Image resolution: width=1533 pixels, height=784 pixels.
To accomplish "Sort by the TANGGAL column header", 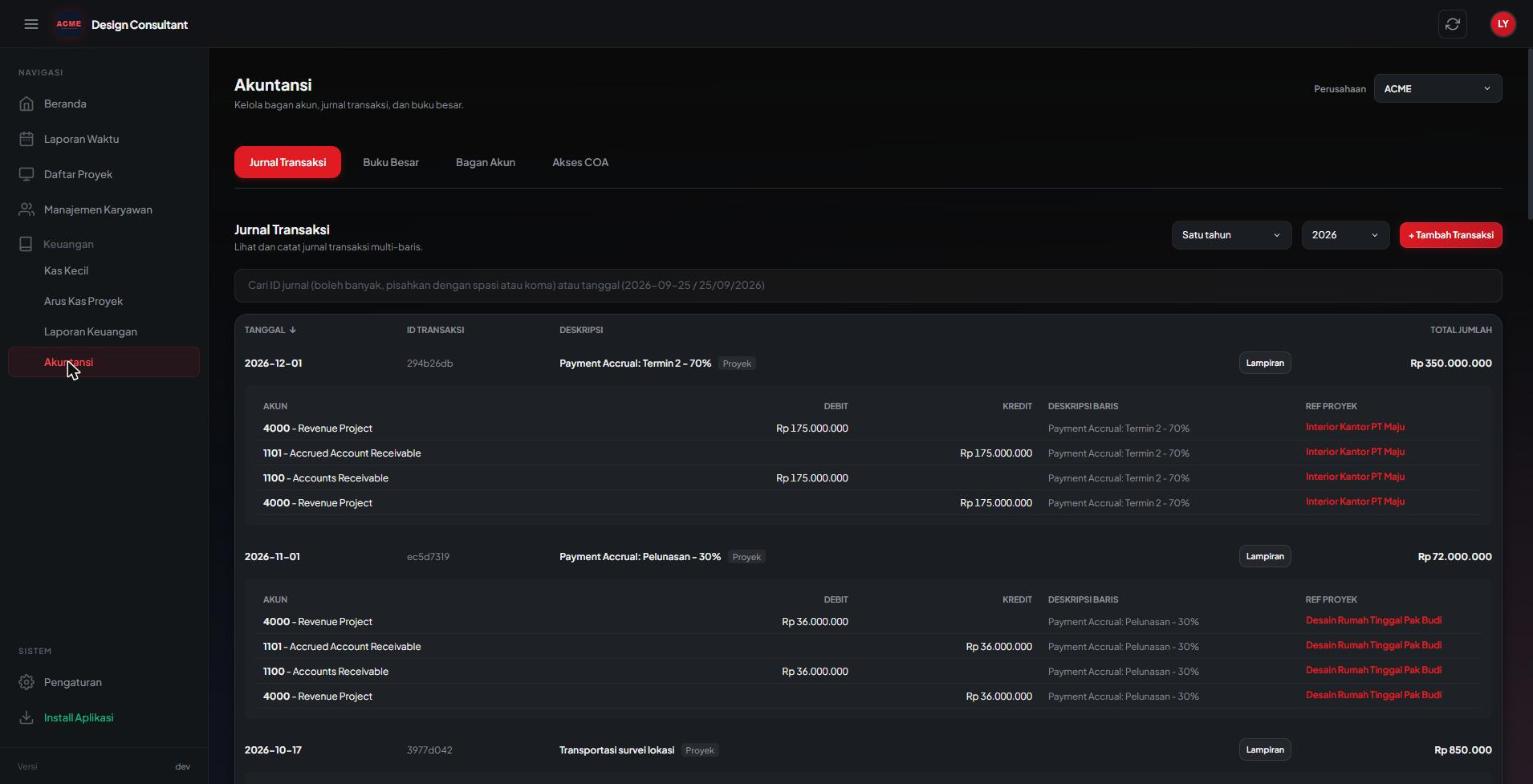I will [x=270, y=330].
